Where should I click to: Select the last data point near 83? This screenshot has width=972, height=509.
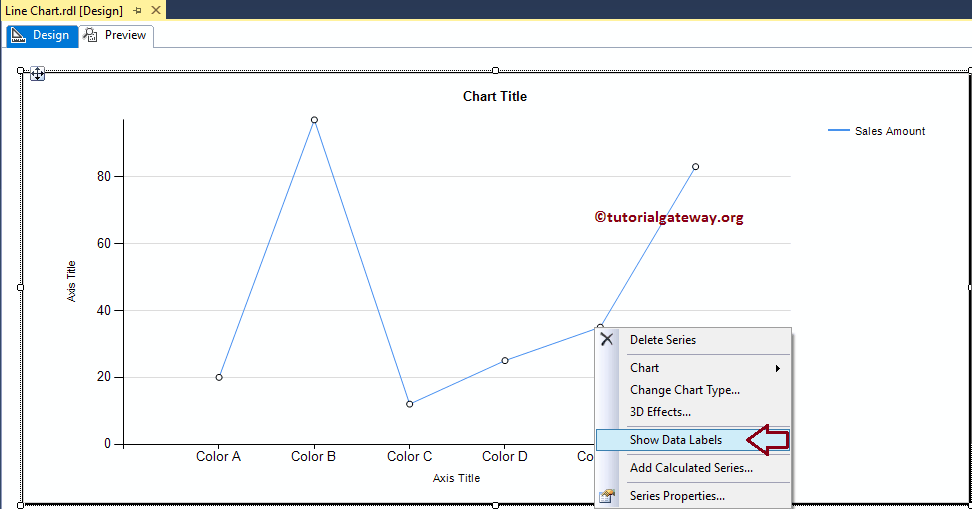(x=696, y=167)
